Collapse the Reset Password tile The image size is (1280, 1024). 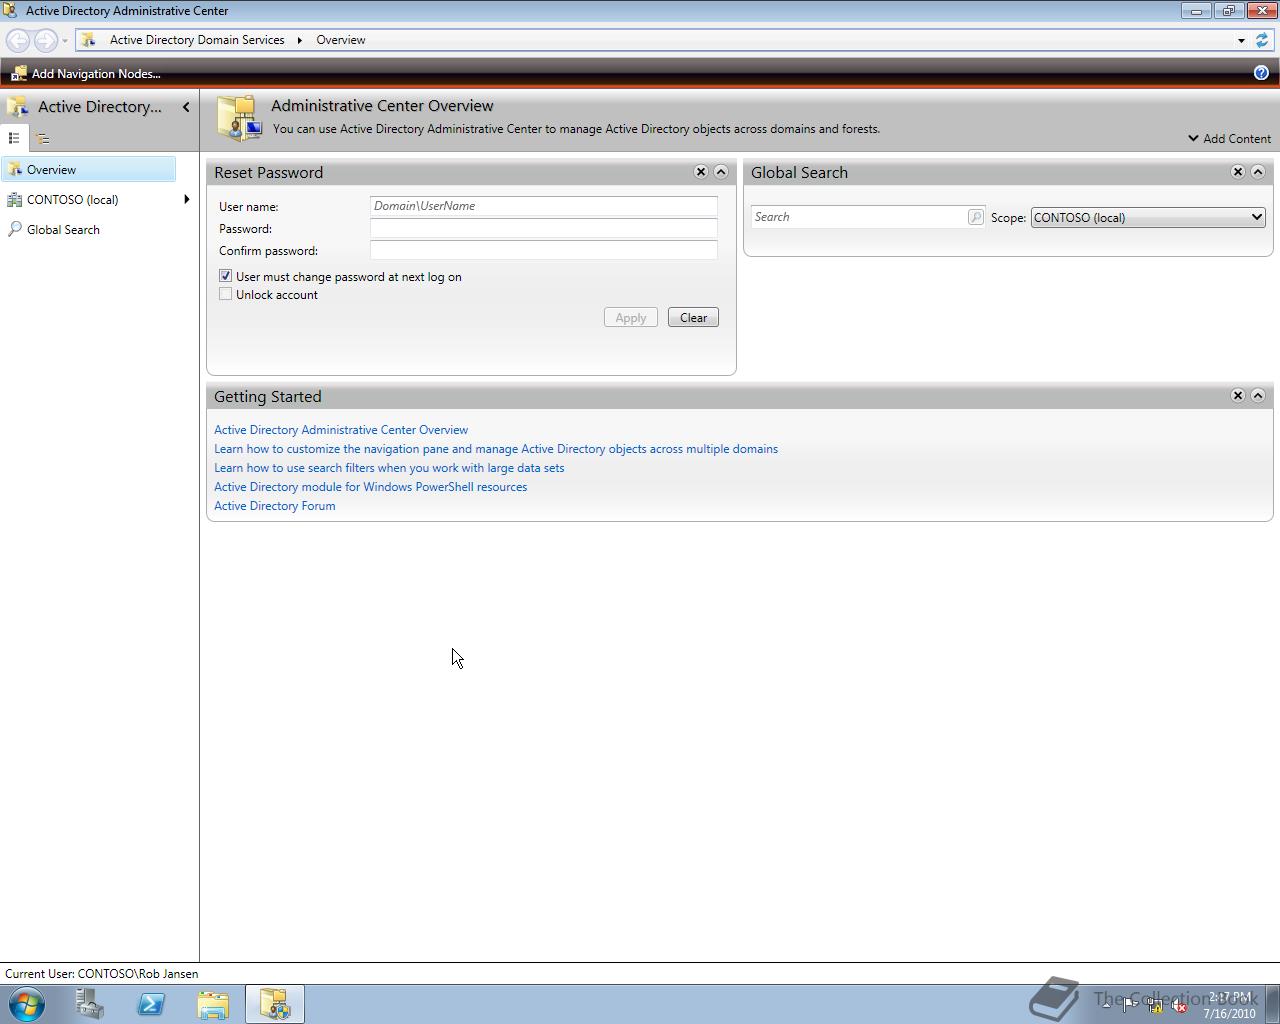point(721,172)
